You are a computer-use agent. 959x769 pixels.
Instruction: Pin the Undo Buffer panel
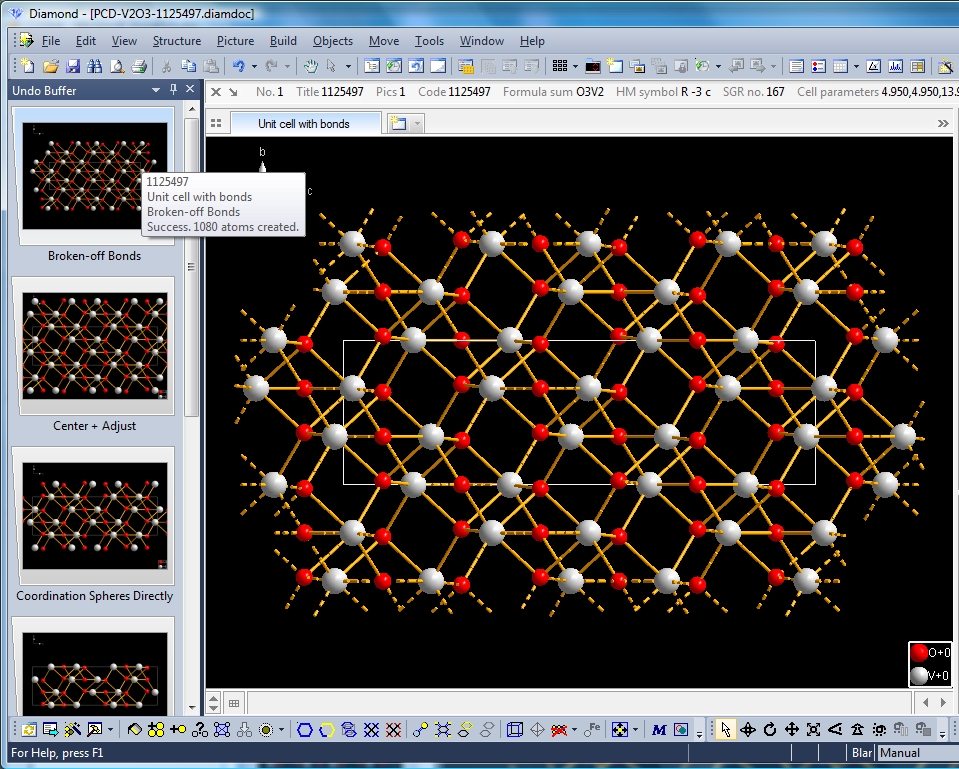(x=173, y=90)
